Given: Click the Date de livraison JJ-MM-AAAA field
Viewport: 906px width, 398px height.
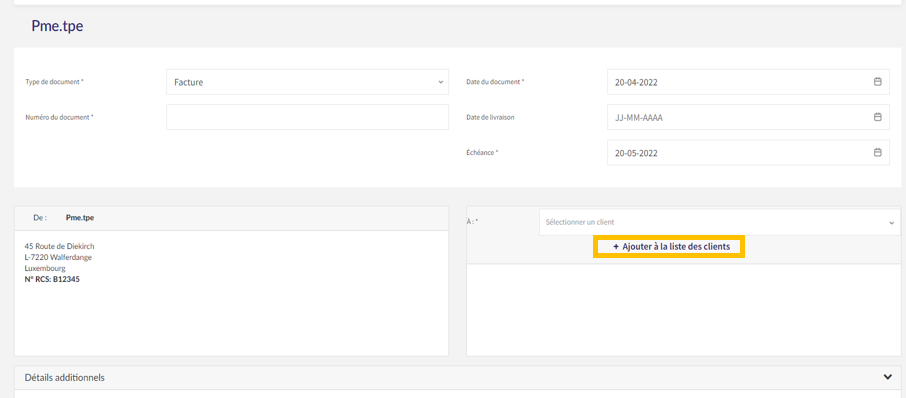Looking at the screenshot, I should [x=748, y=117].
